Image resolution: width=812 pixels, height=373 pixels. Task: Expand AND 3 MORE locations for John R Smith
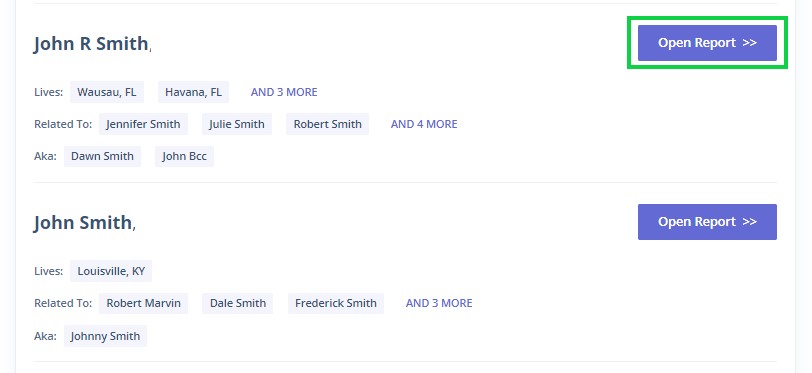click(284, 92)
